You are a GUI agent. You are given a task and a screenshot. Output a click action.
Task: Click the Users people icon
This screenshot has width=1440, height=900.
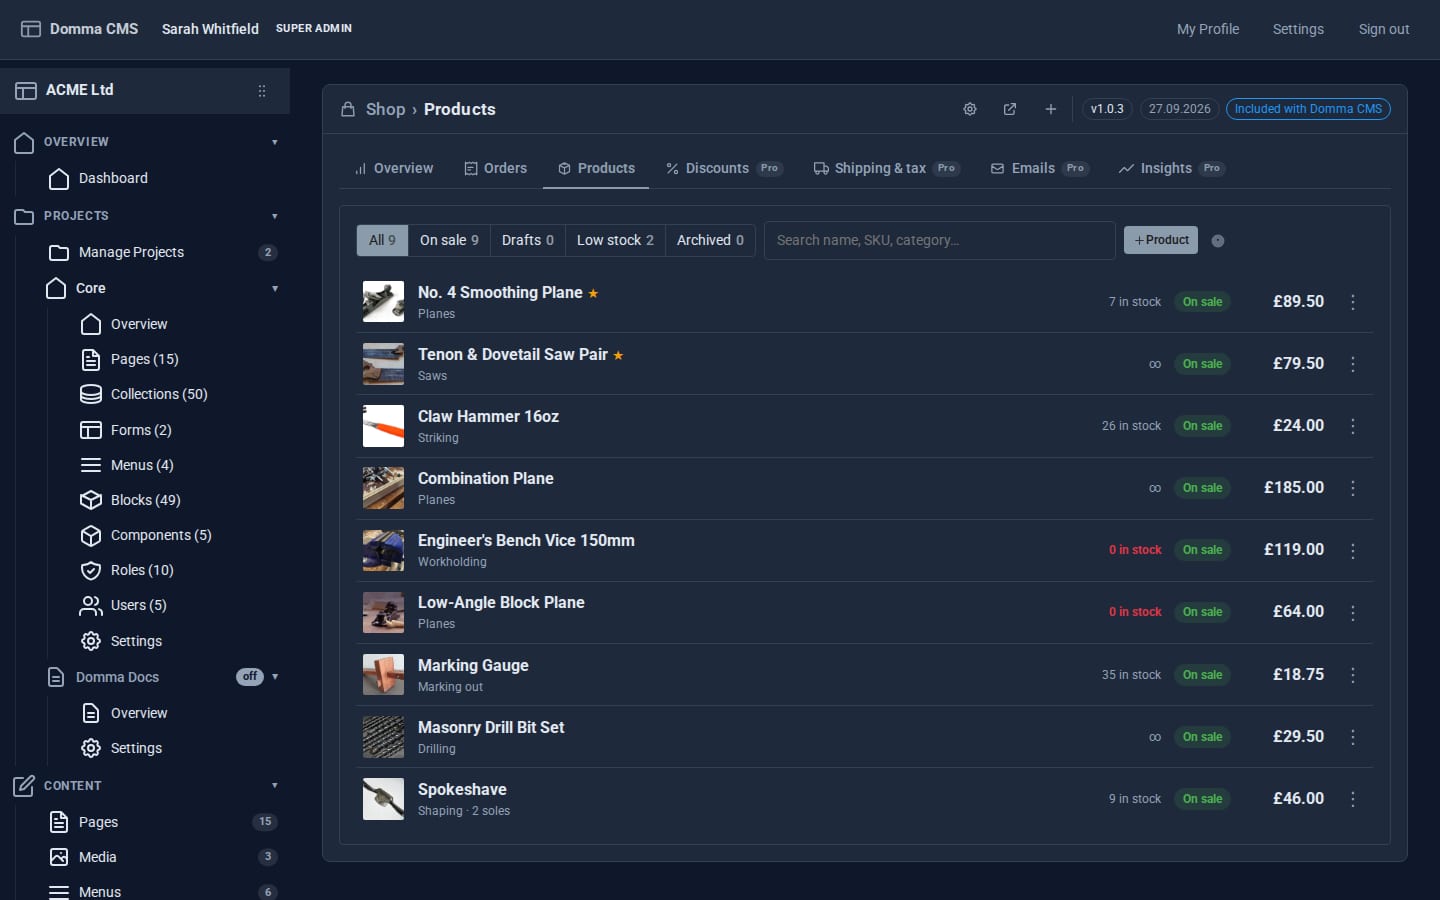pyautogui.click(x=91, y=605)
